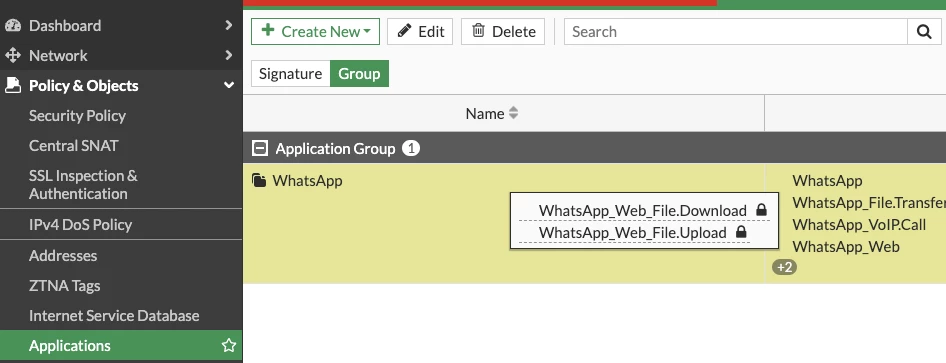
Task: Expand the Network menu chevron
Action: click(228, 55)
